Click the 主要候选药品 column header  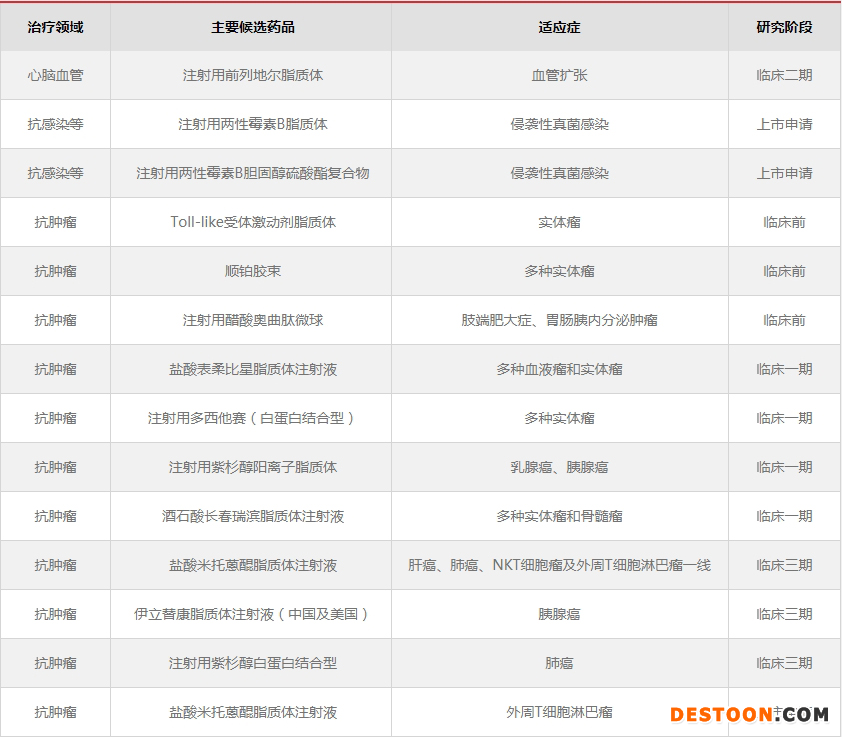tap(252, 27)
